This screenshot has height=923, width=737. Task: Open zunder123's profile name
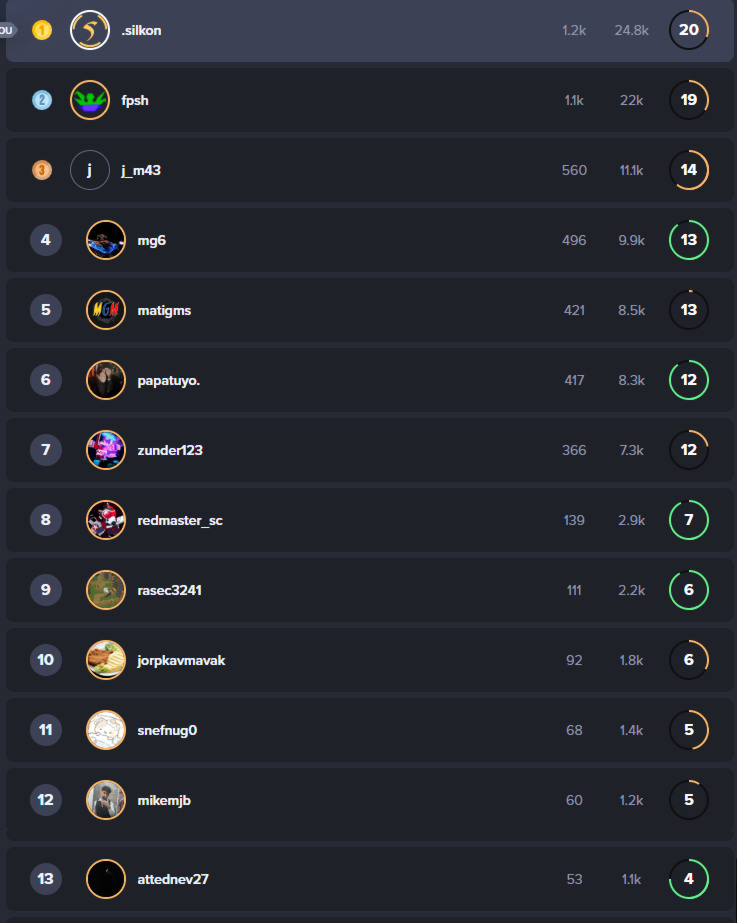[170, 450]
